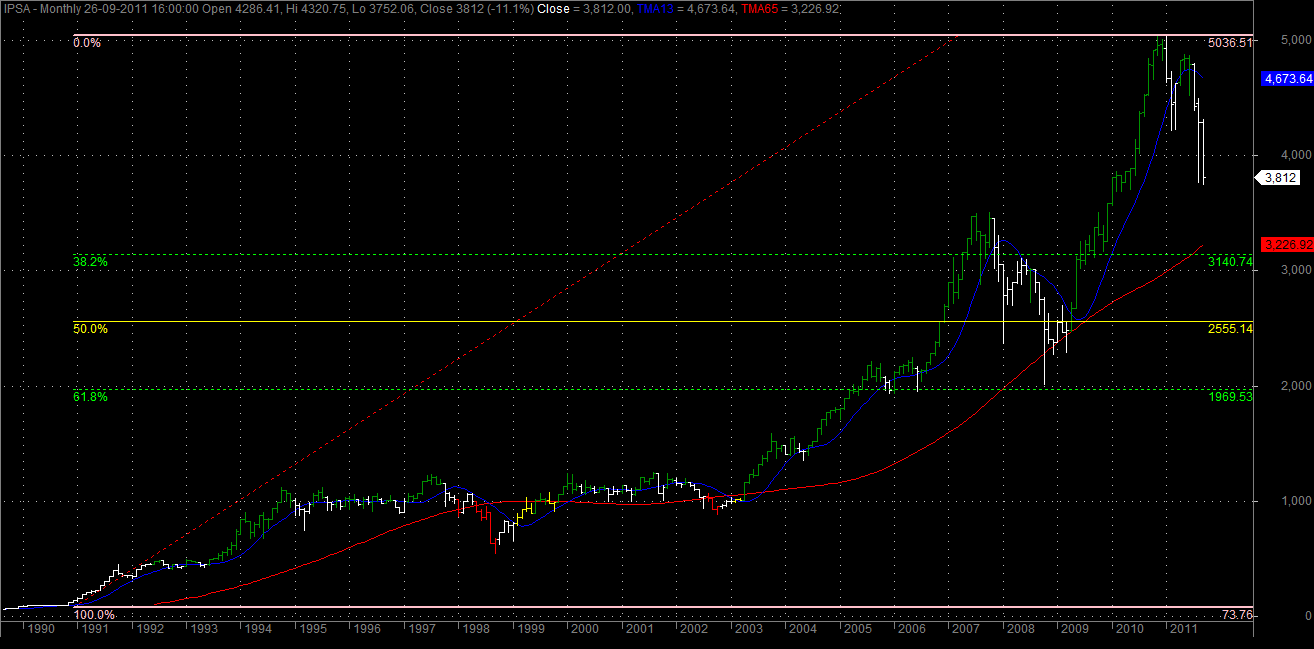Image resolution: width=1314 pixels, height=649 pixels.
Task: Click the 2003 label on time axis
Action: tap(747, 630)
